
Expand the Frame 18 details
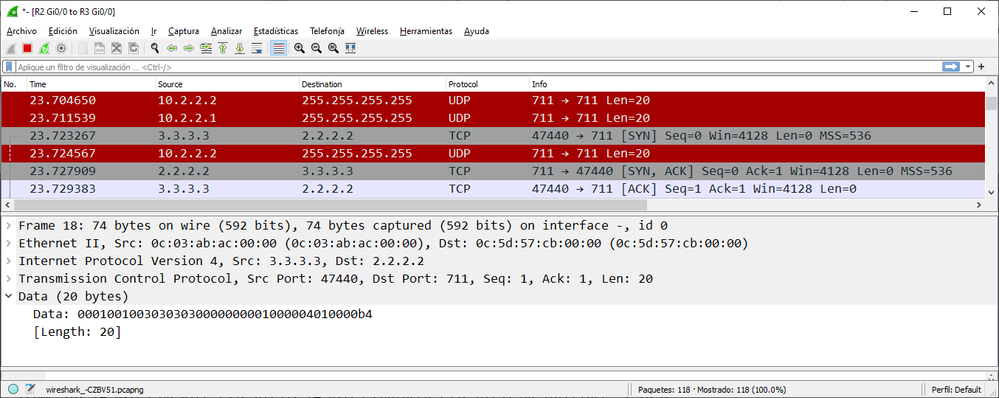click(x=8, y=225)
